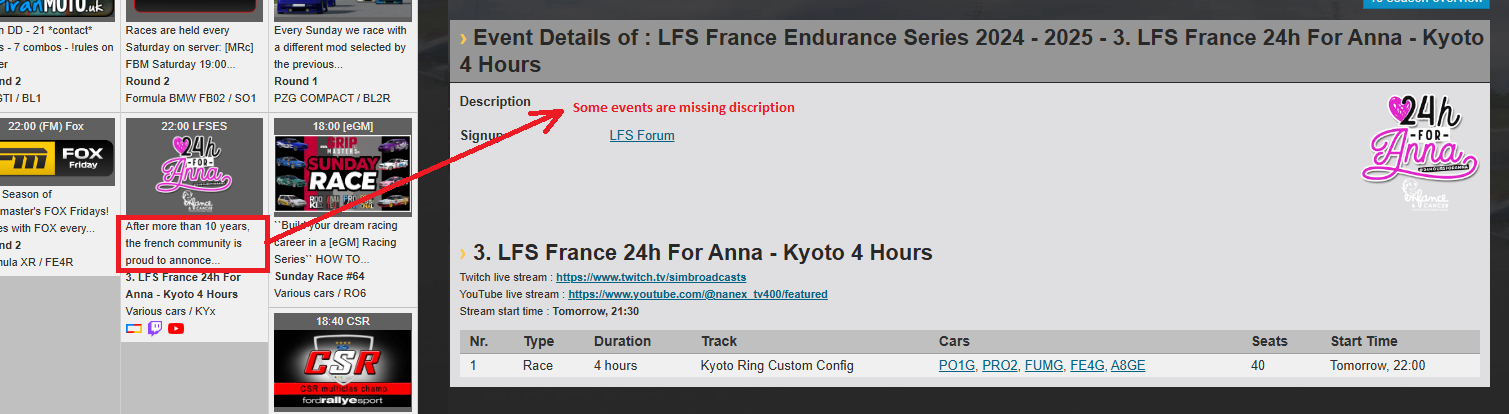Screen dimensions: 1509x414
Task: Open the YouTube nanex_tv400 stream link
Action: [x=698, y=294]
